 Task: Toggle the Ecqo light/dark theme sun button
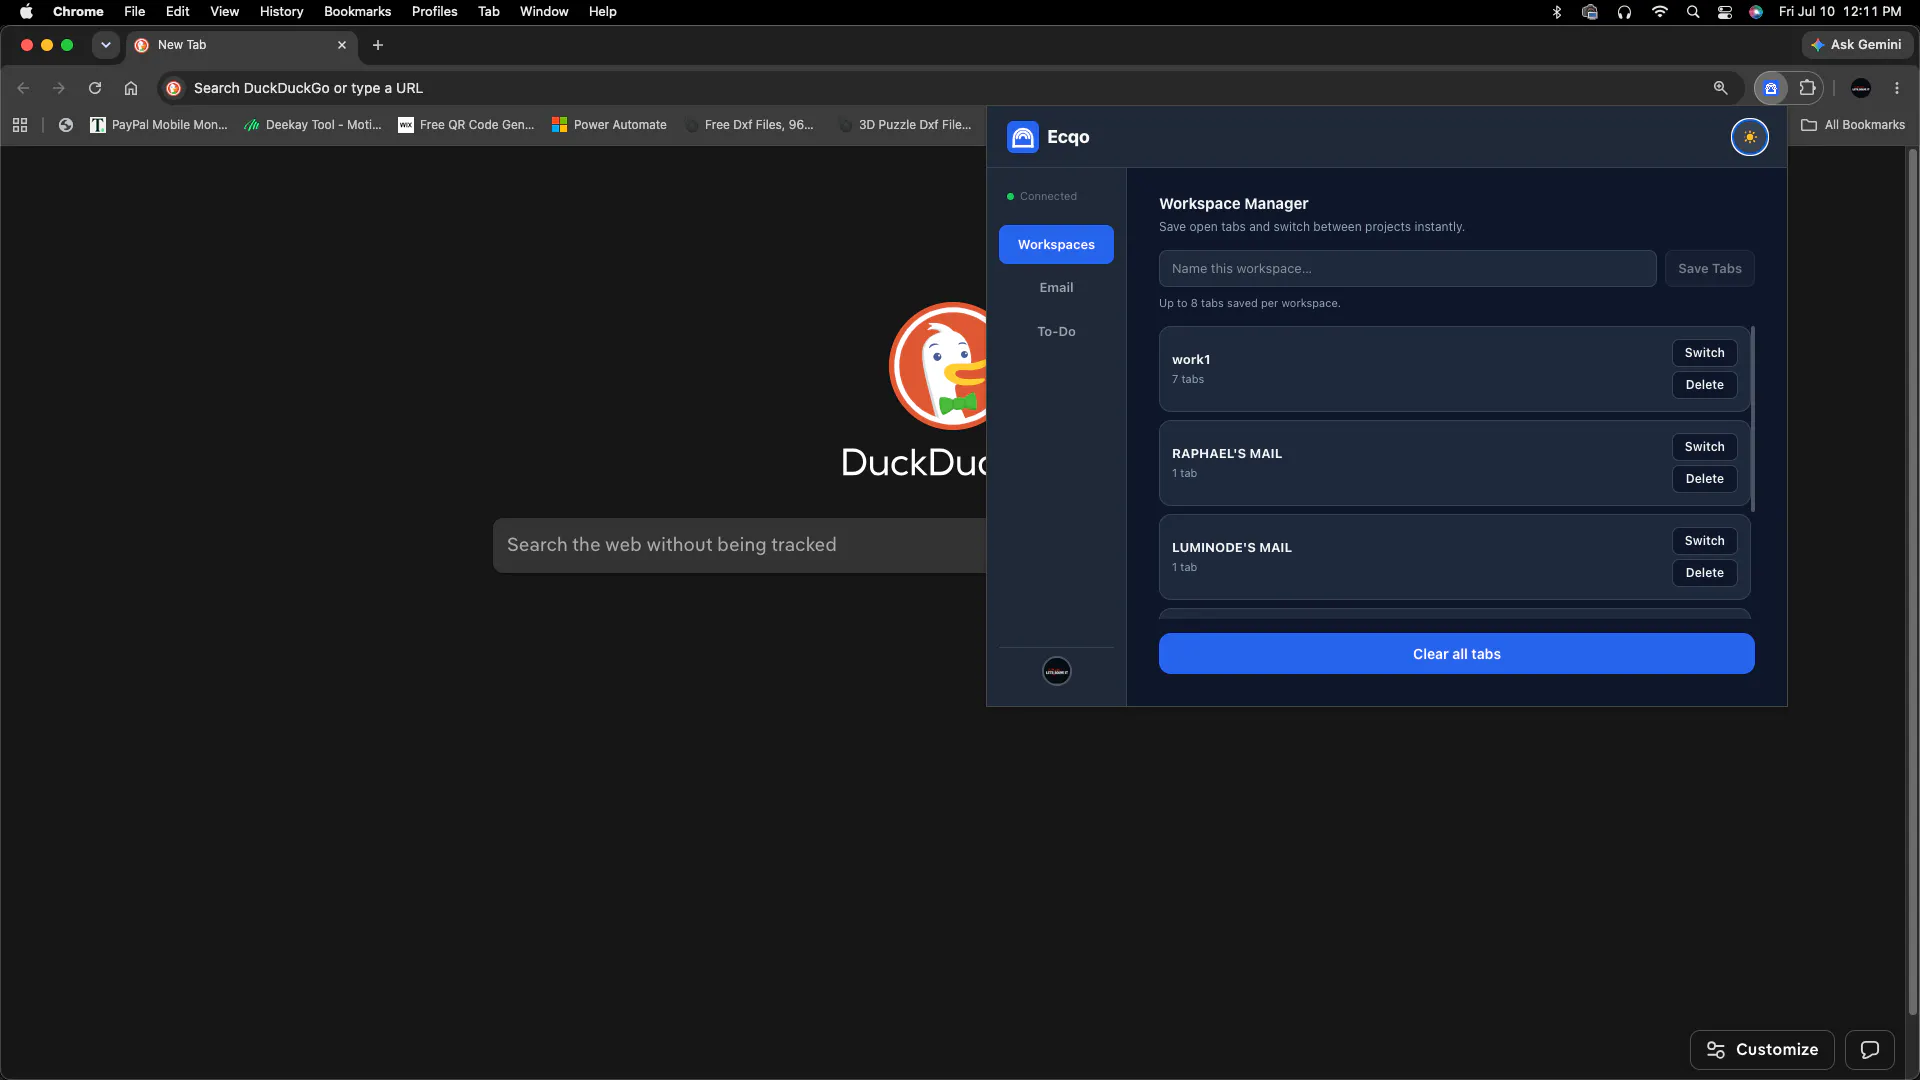[x=1749, y=137]
